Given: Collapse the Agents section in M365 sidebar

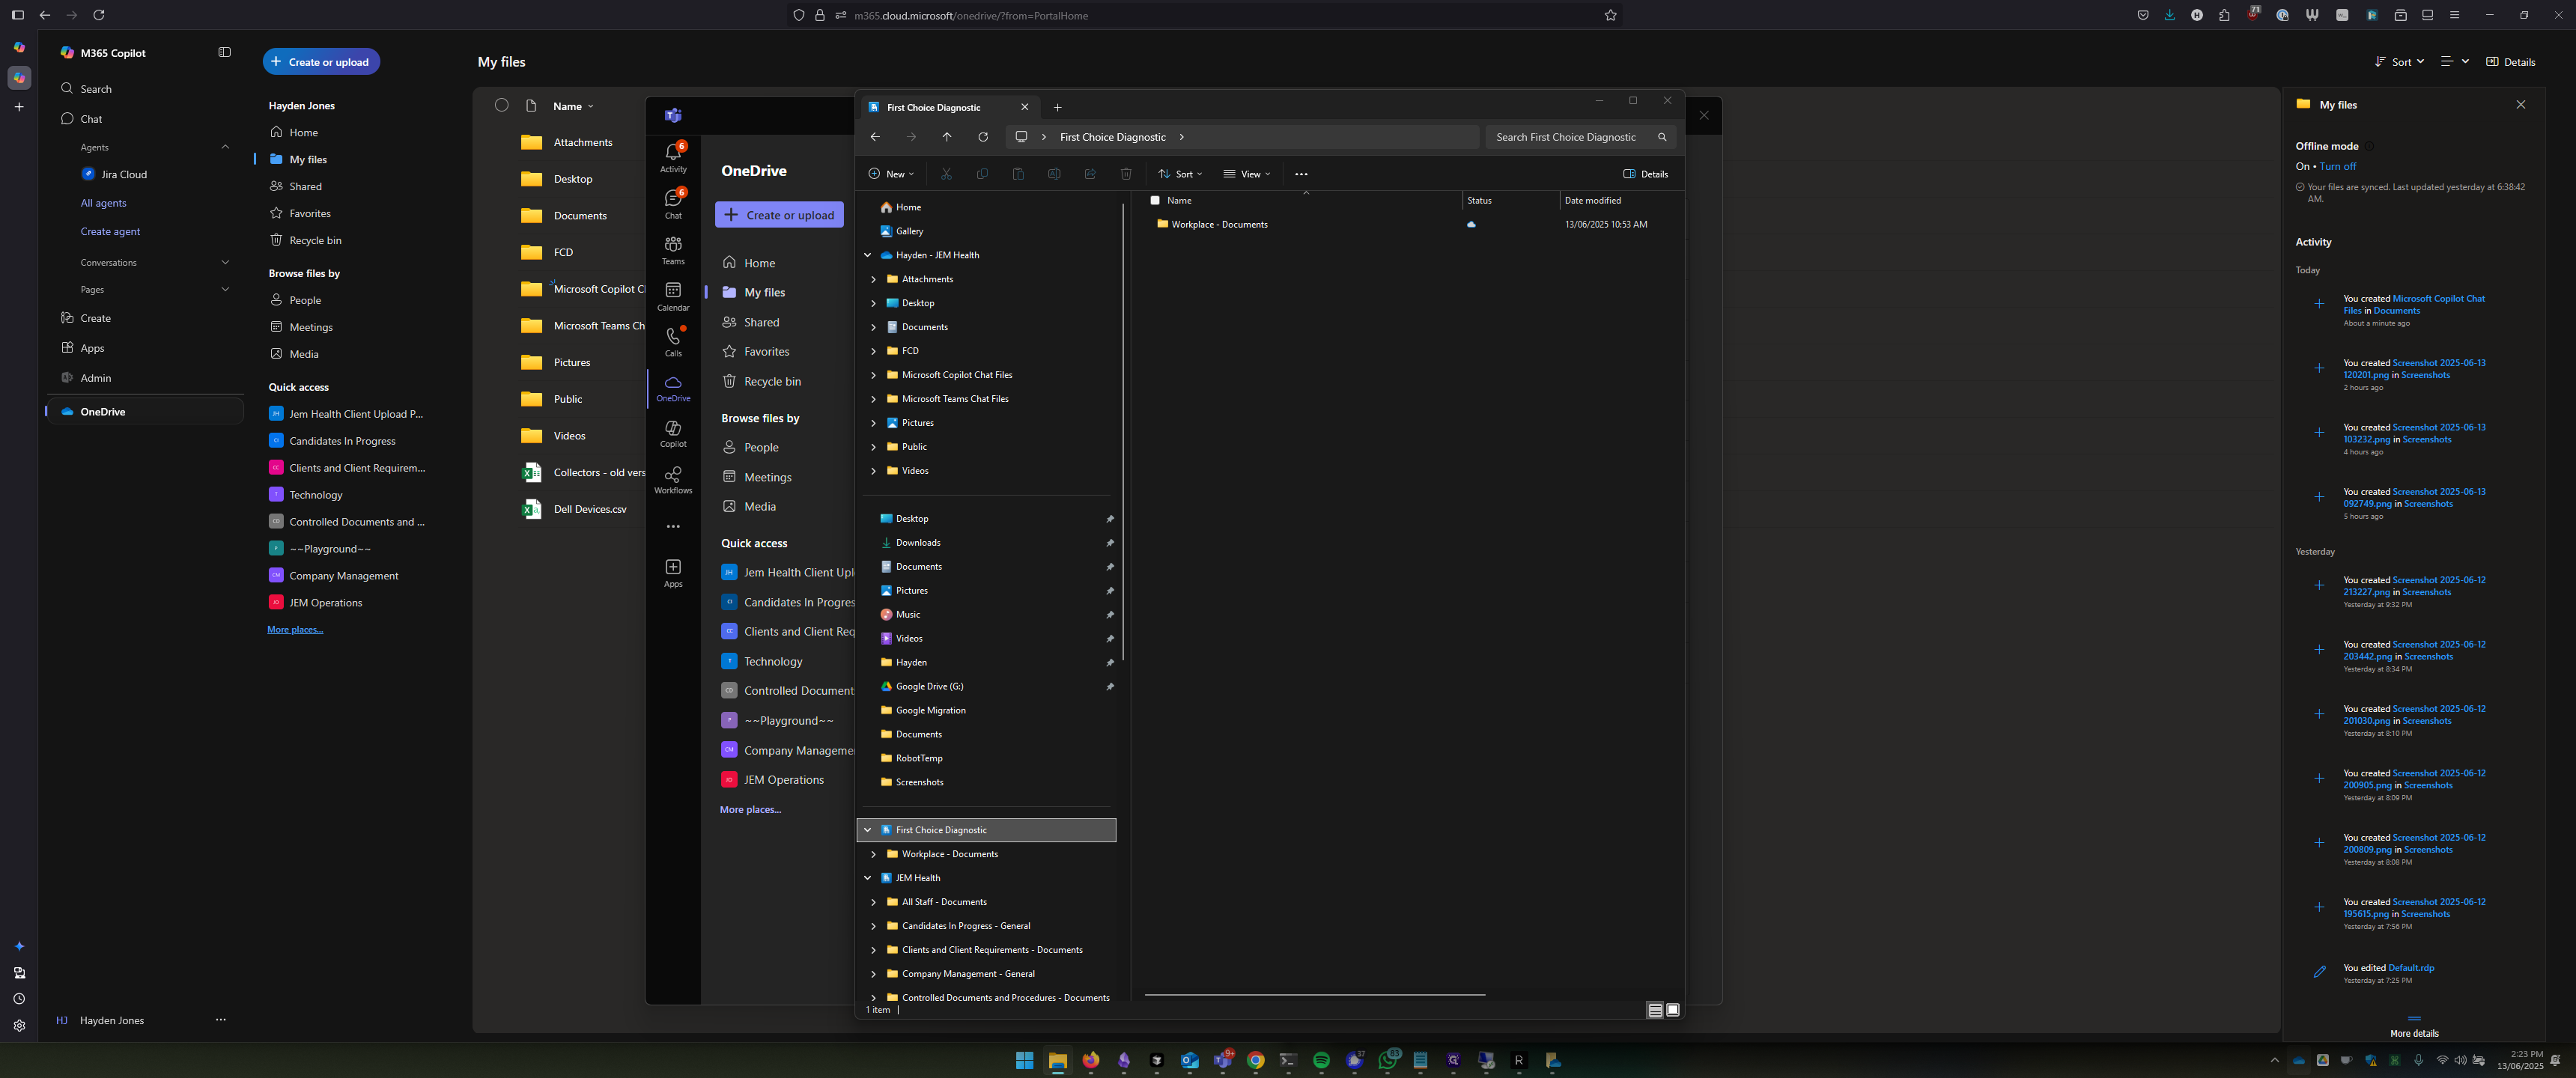Looking at the screenshot, I should (x=225, y=147).
